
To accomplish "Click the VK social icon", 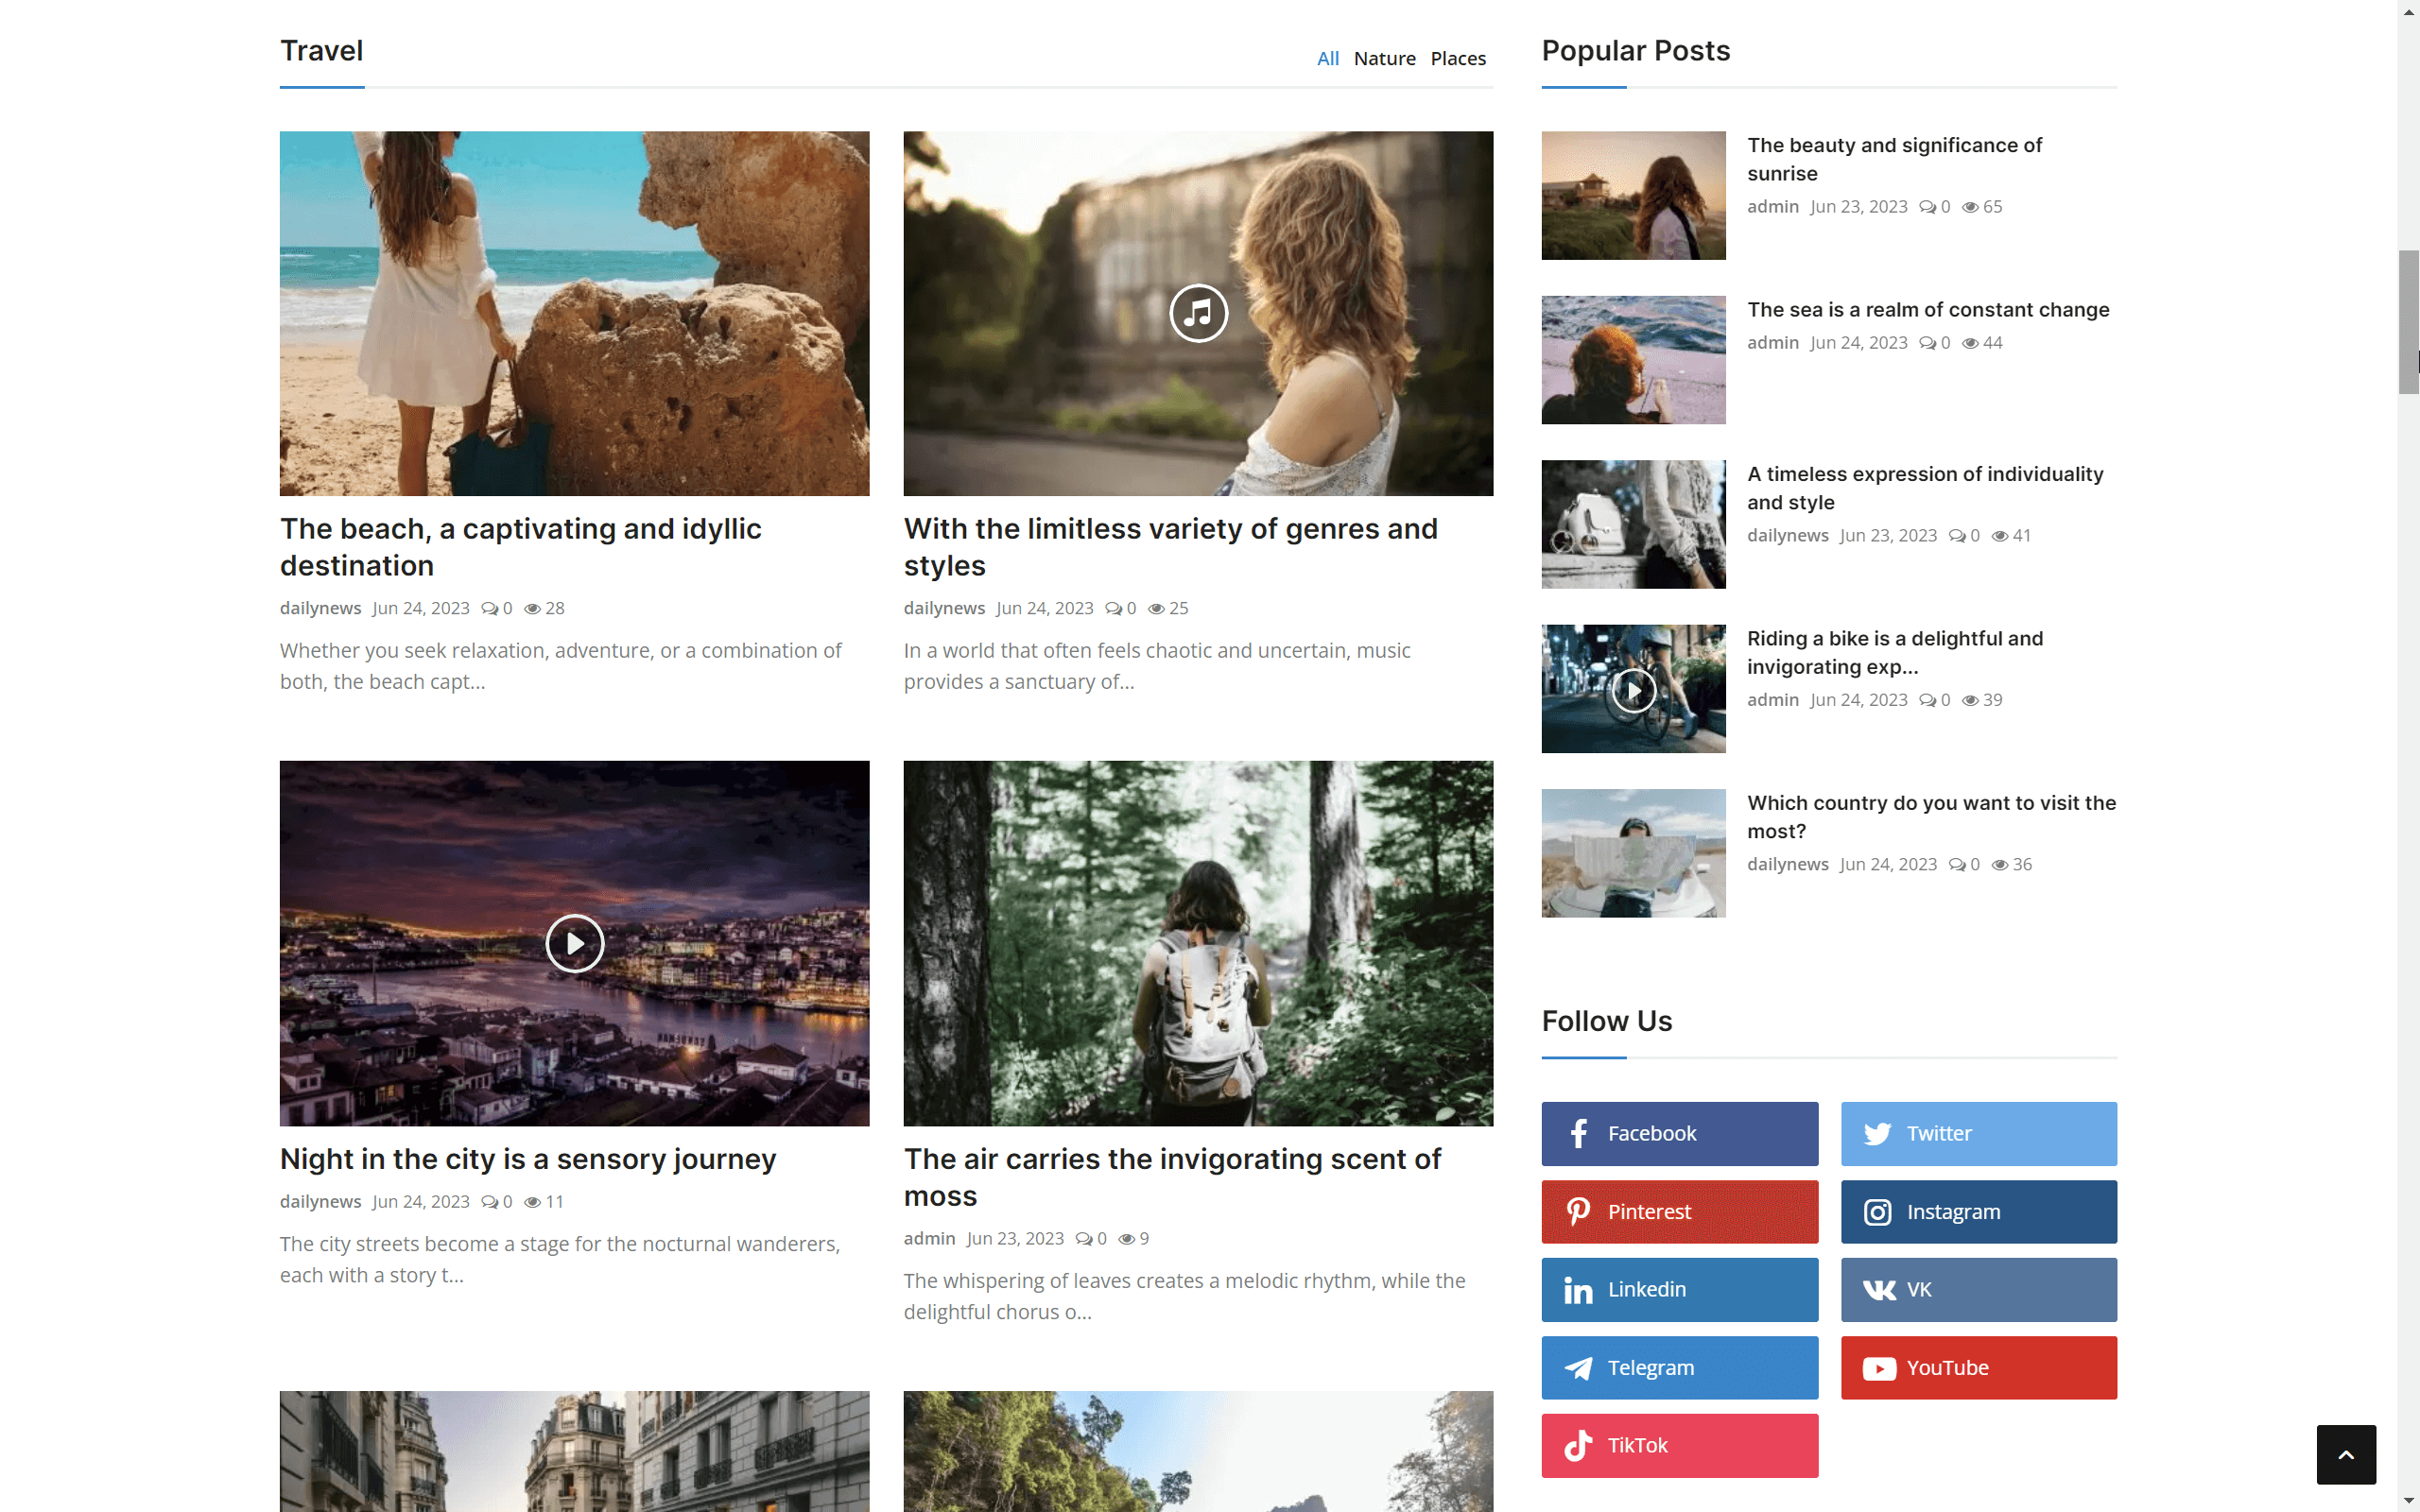I will coord(1879,1289).
